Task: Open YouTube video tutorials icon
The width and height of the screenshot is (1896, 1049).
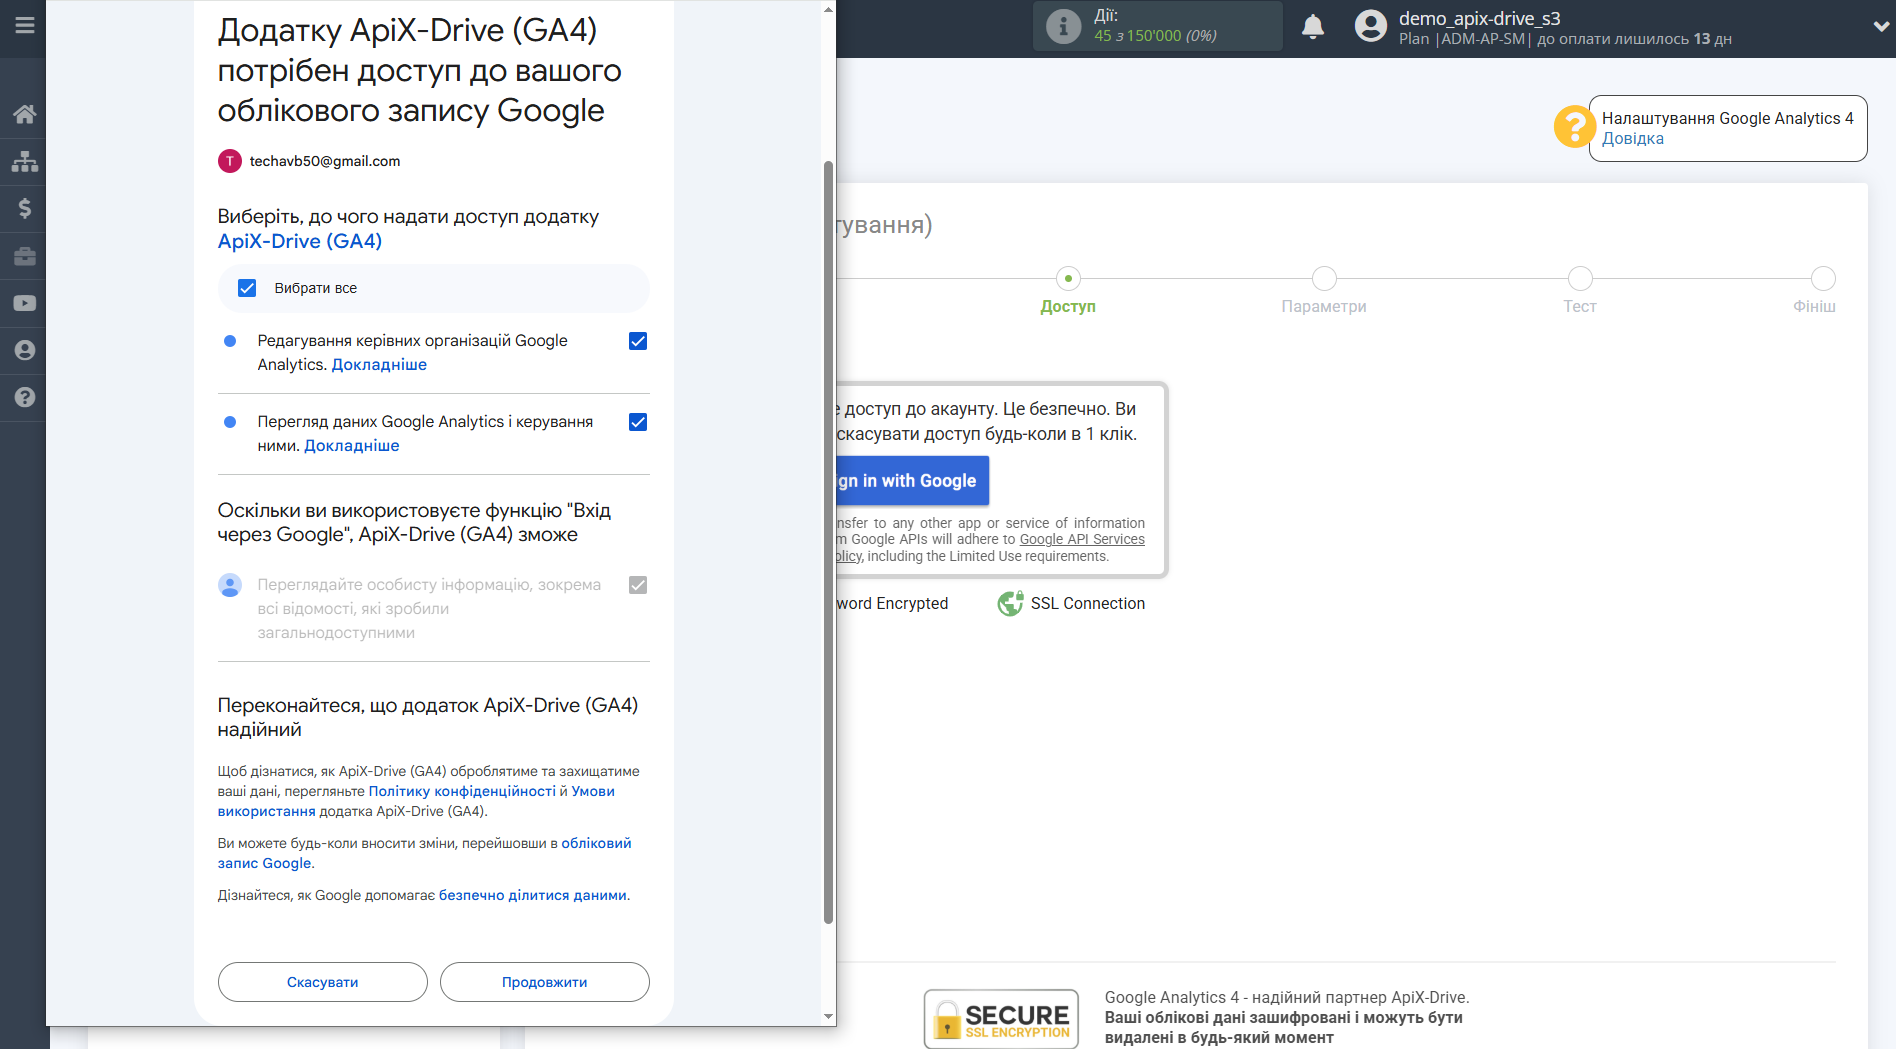Action: 25,303
